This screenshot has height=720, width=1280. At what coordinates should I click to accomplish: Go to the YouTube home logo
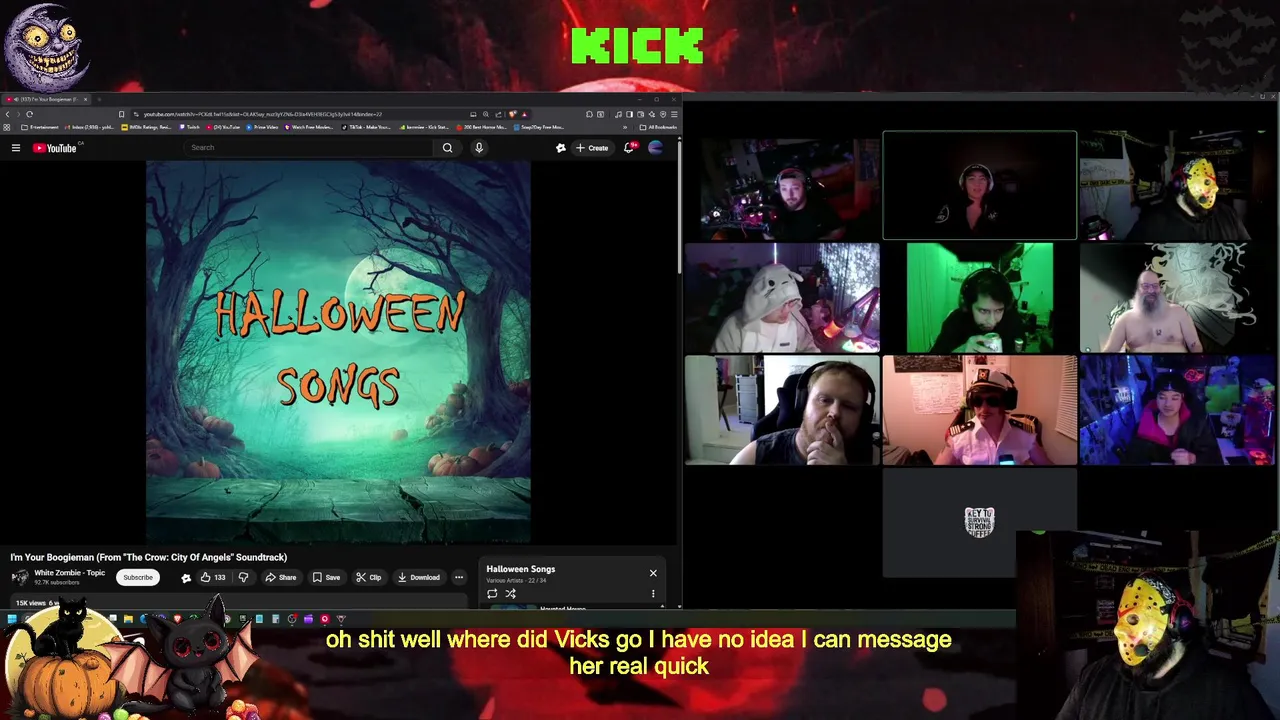(55, 148)
